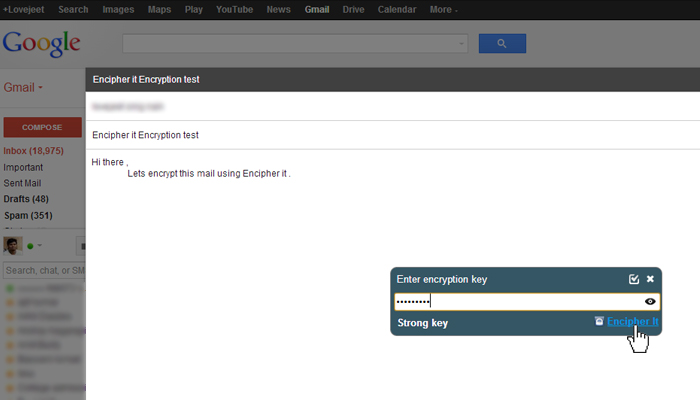Click the message body starting Hi there
This screenshot has width=700, height=400.
pos(191,168)
